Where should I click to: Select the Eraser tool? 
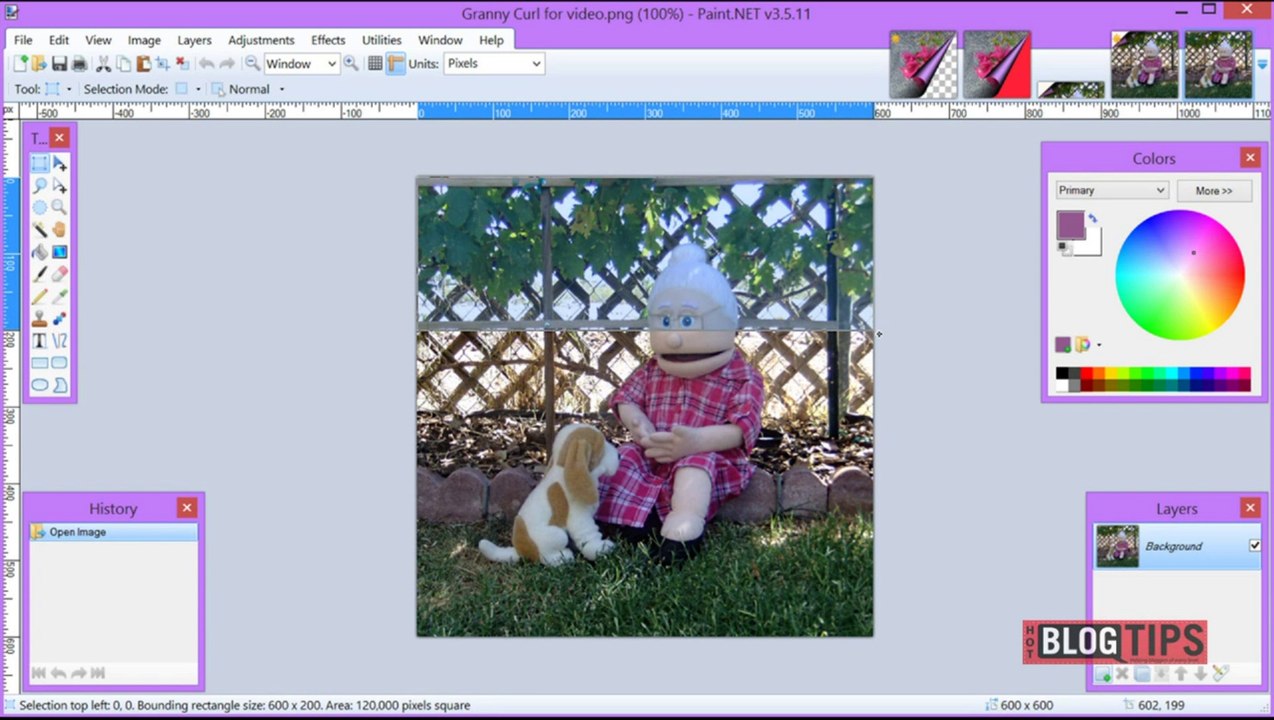pos(60,273)
